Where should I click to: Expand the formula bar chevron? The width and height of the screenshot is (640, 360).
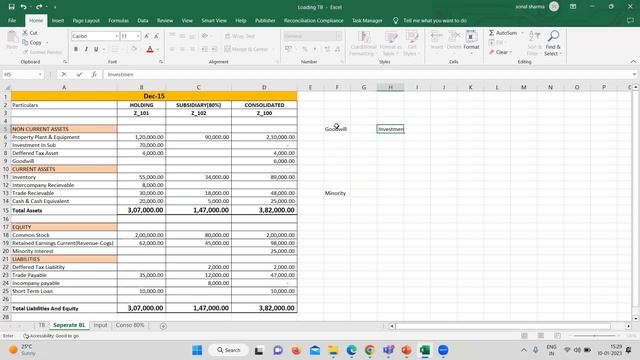point(634,74)
